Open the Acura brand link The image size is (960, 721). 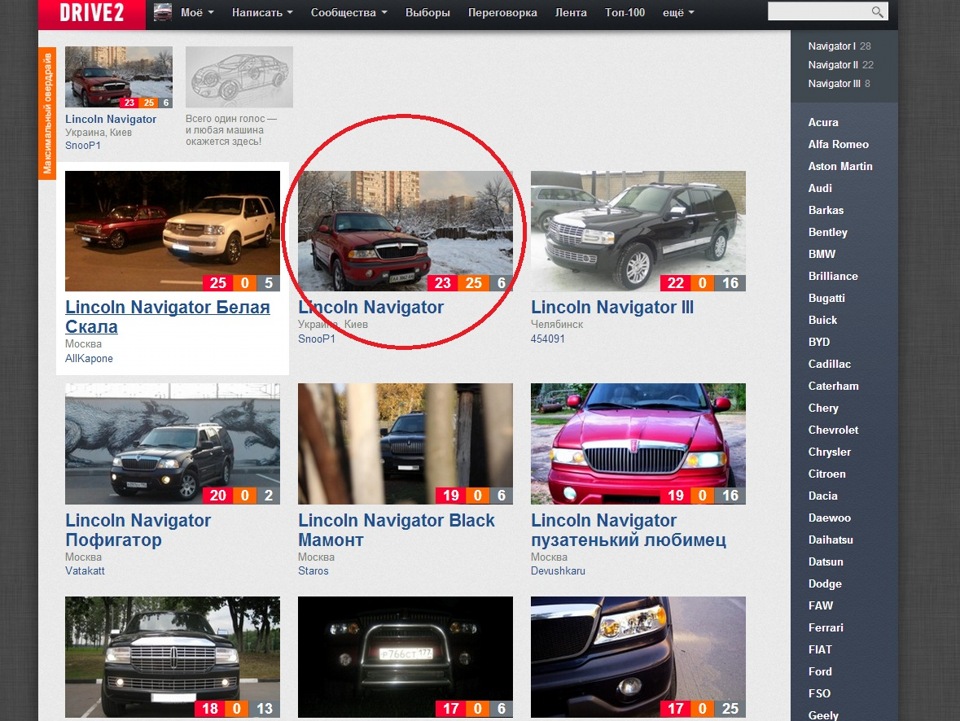click(823, 122)
